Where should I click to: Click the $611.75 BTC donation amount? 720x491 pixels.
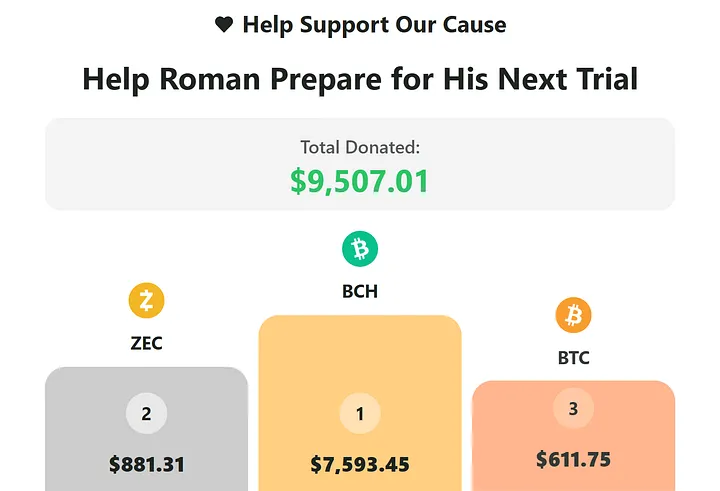(574, 459)
